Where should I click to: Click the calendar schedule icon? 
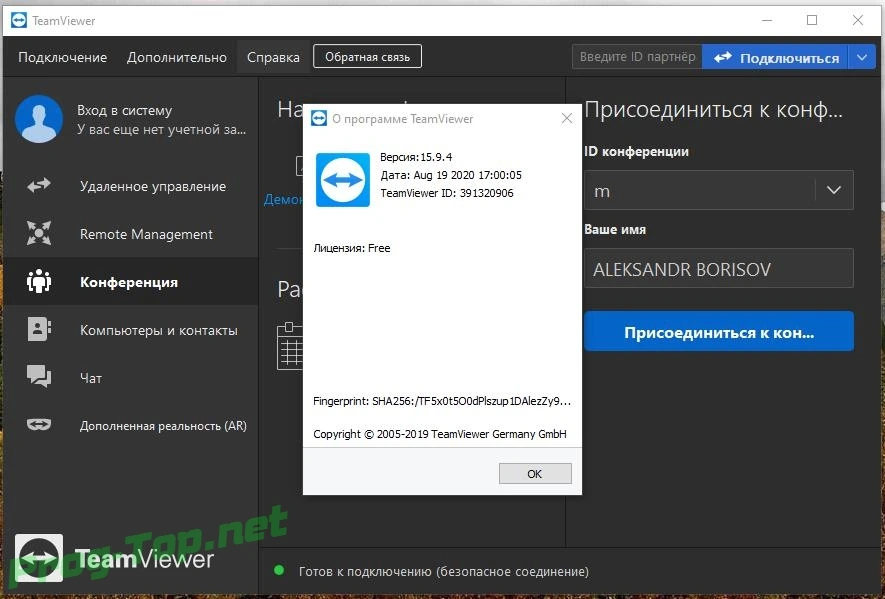pyautogui.click(x=290, y=346)
